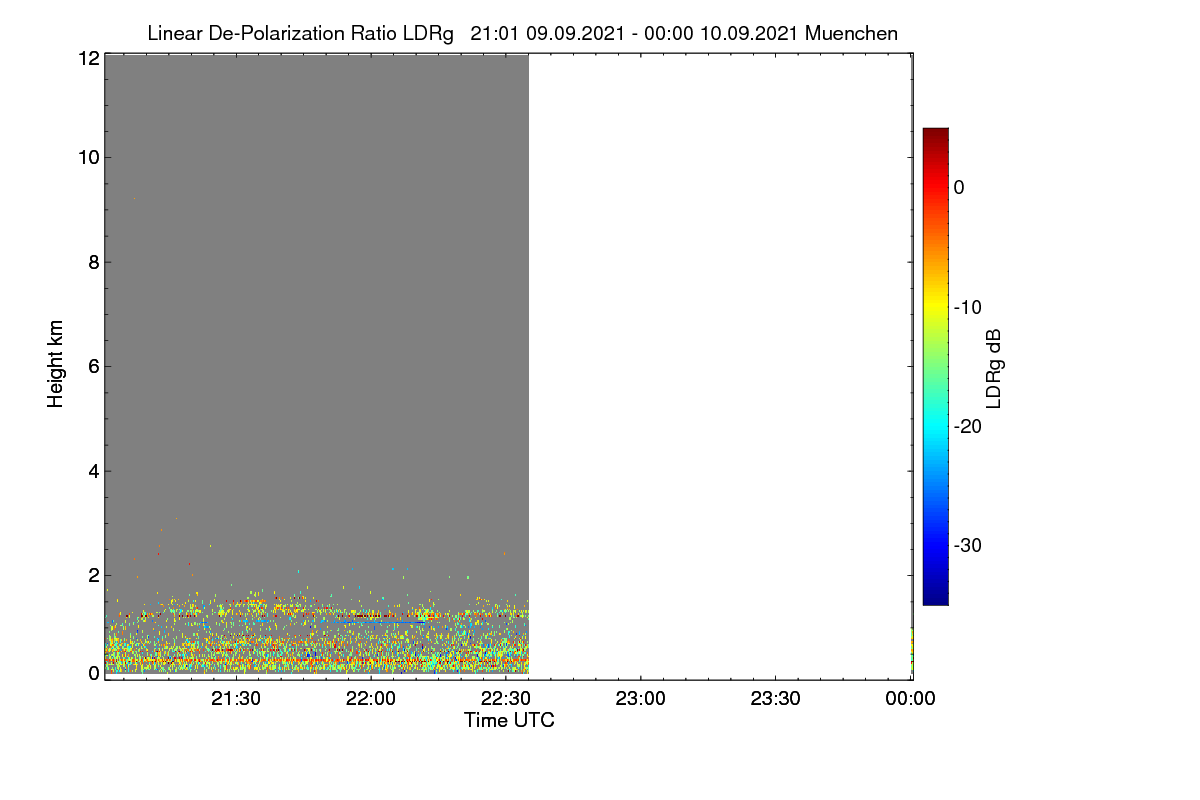The height and width of the screenshot is (800, 1200).
Task: Click the blue horizontal streak near 22:00
Action: 380,622
